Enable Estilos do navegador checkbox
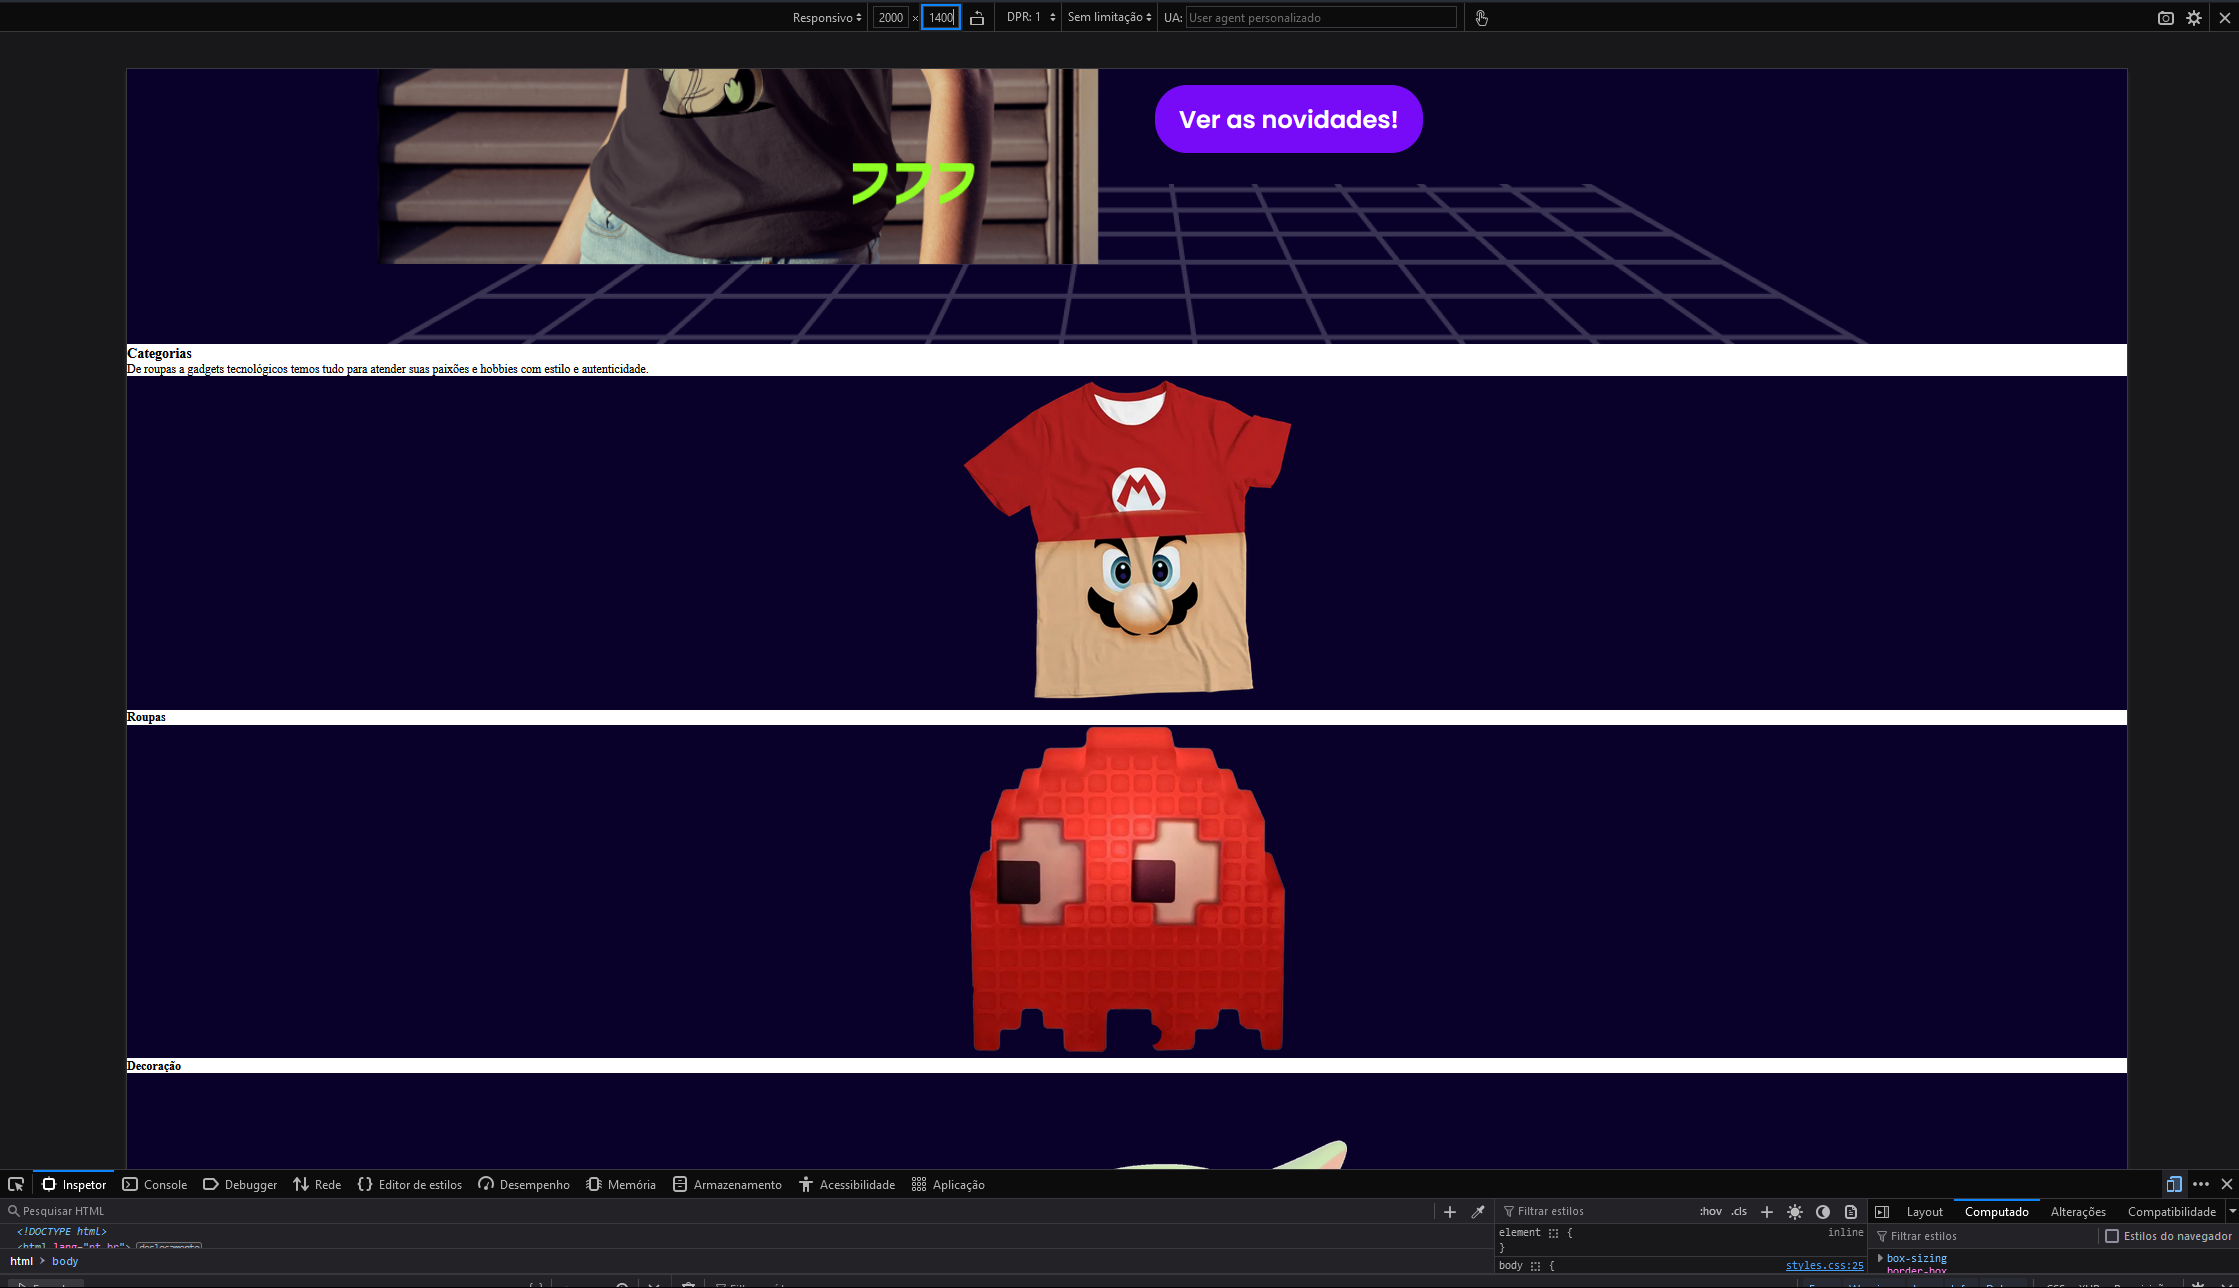The image size is (2239, 1288). pyautogui.click(x=2112, y=1236)
